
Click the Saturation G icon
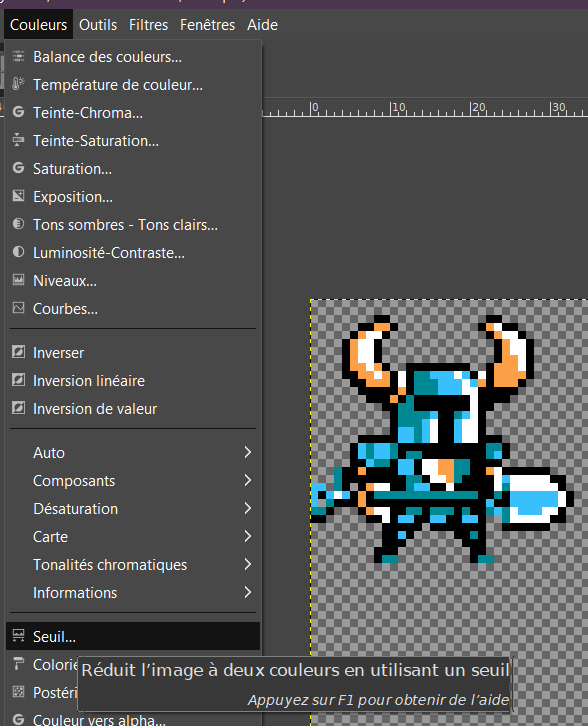pos(19,168)
